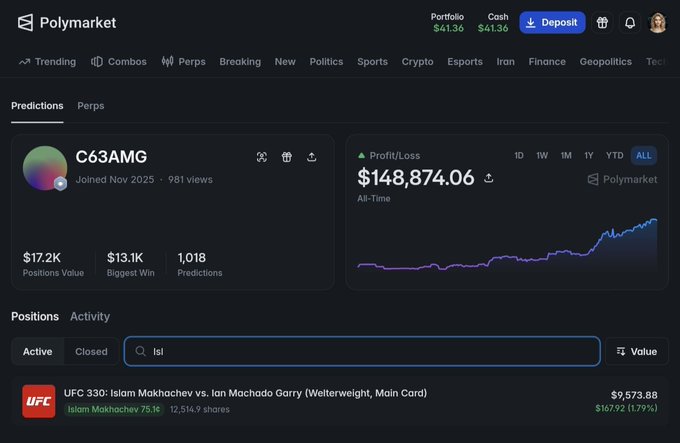Open the New category

[x=285, y=62]
